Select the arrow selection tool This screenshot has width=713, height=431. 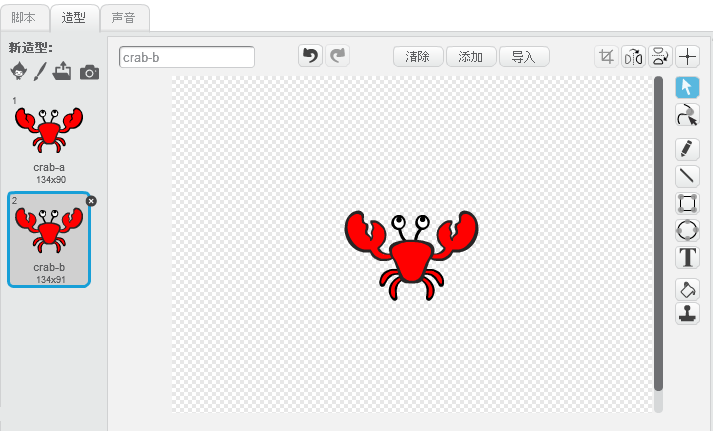[687, 87]
